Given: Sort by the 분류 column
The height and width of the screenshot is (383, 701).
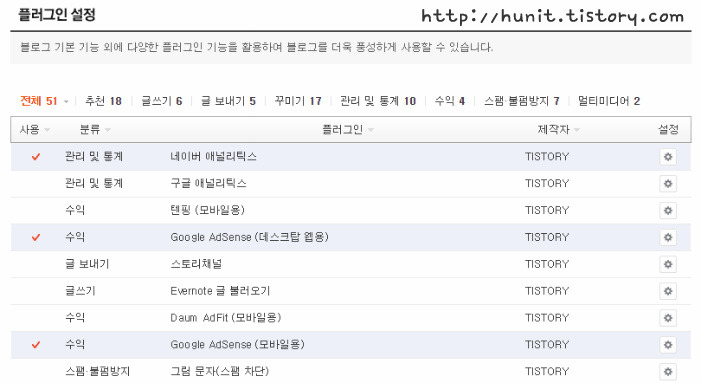Looking at the screenshot, I should click(x=94, y=130).
